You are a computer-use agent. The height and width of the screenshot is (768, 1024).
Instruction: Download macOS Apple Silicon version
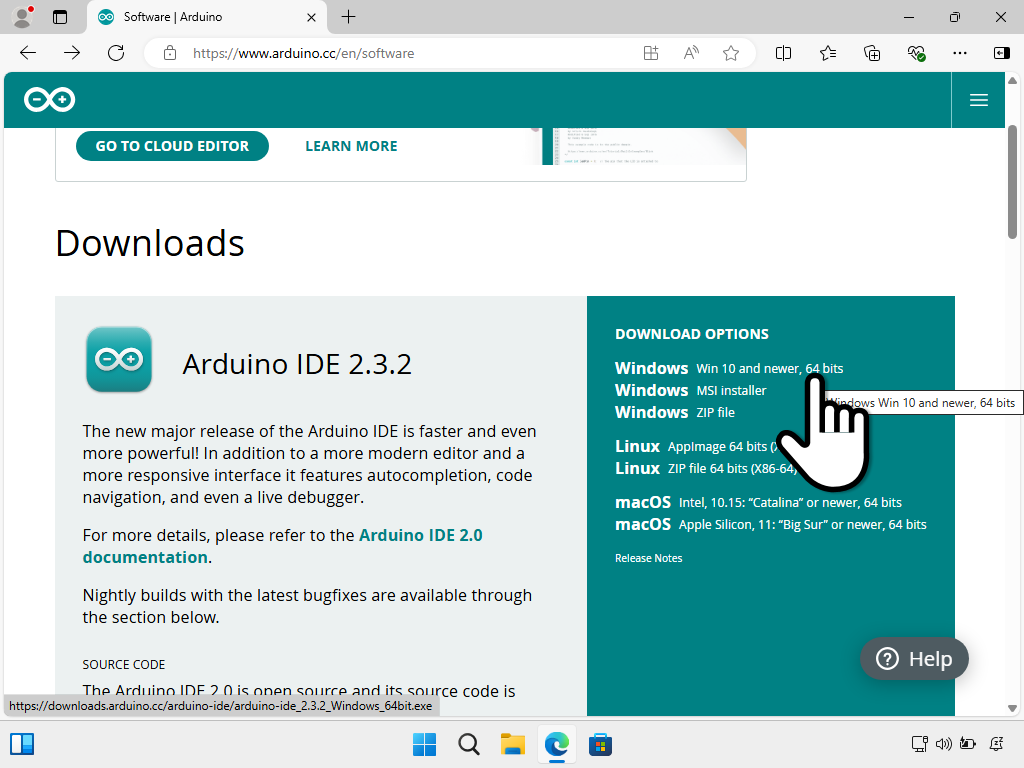[x=771, y=525]
